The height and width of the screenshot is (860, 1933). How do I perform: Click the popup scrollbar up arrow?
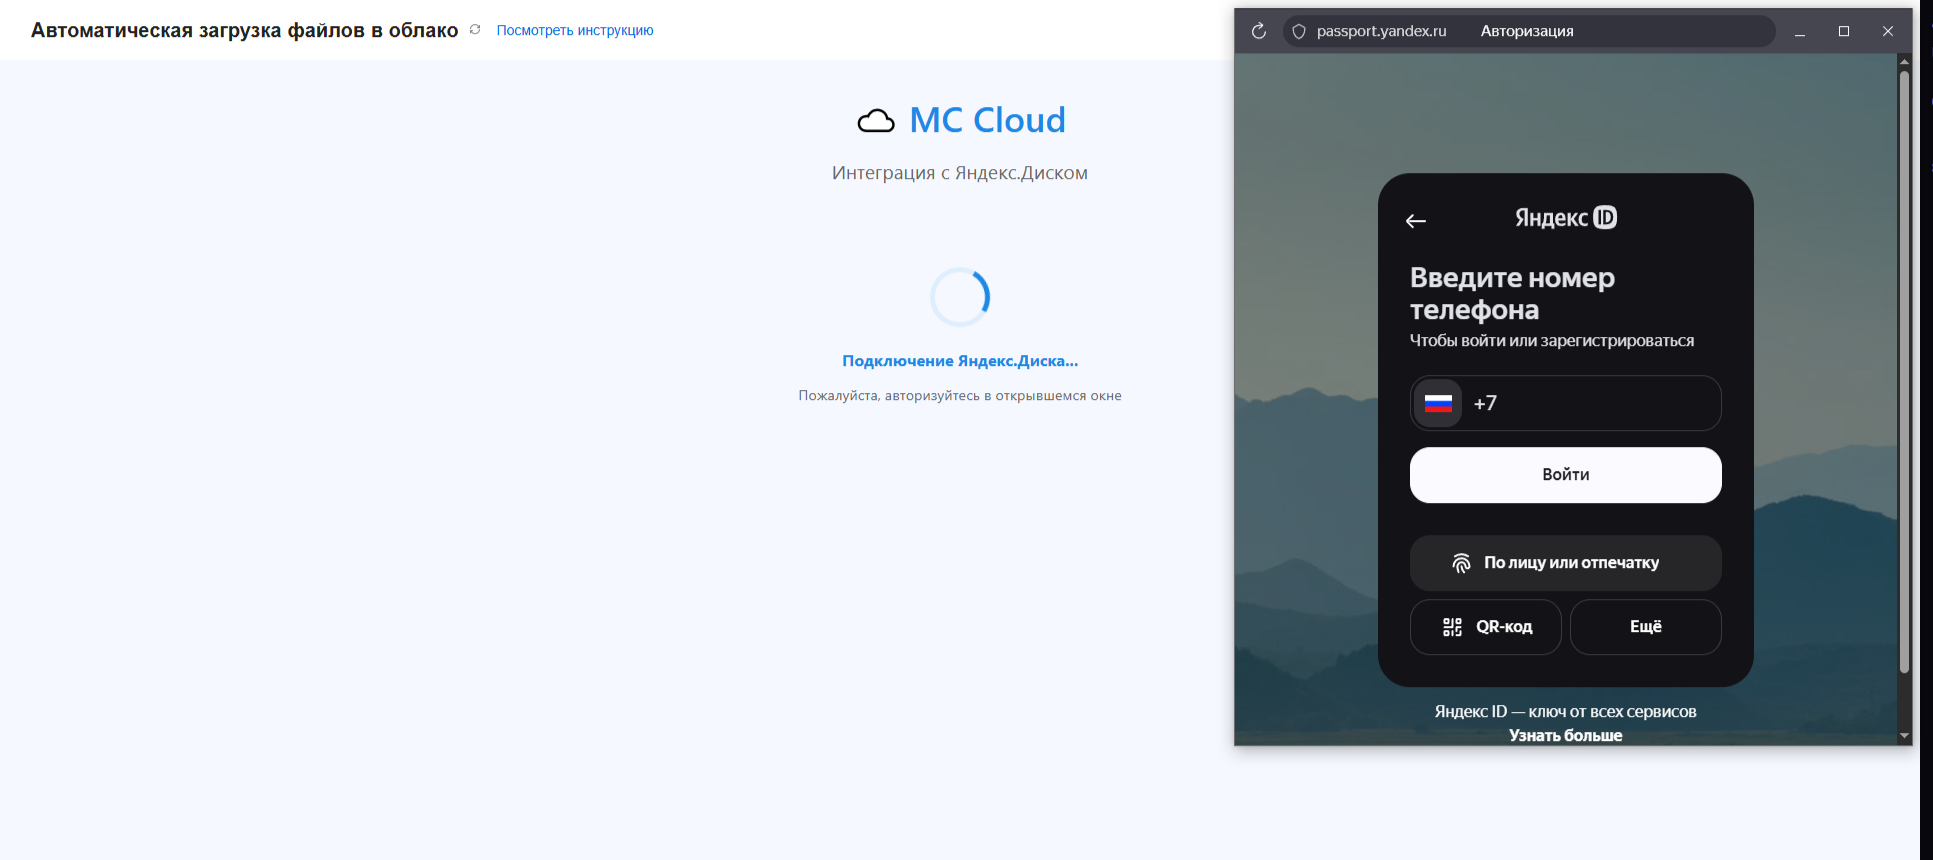point(1904,62)
